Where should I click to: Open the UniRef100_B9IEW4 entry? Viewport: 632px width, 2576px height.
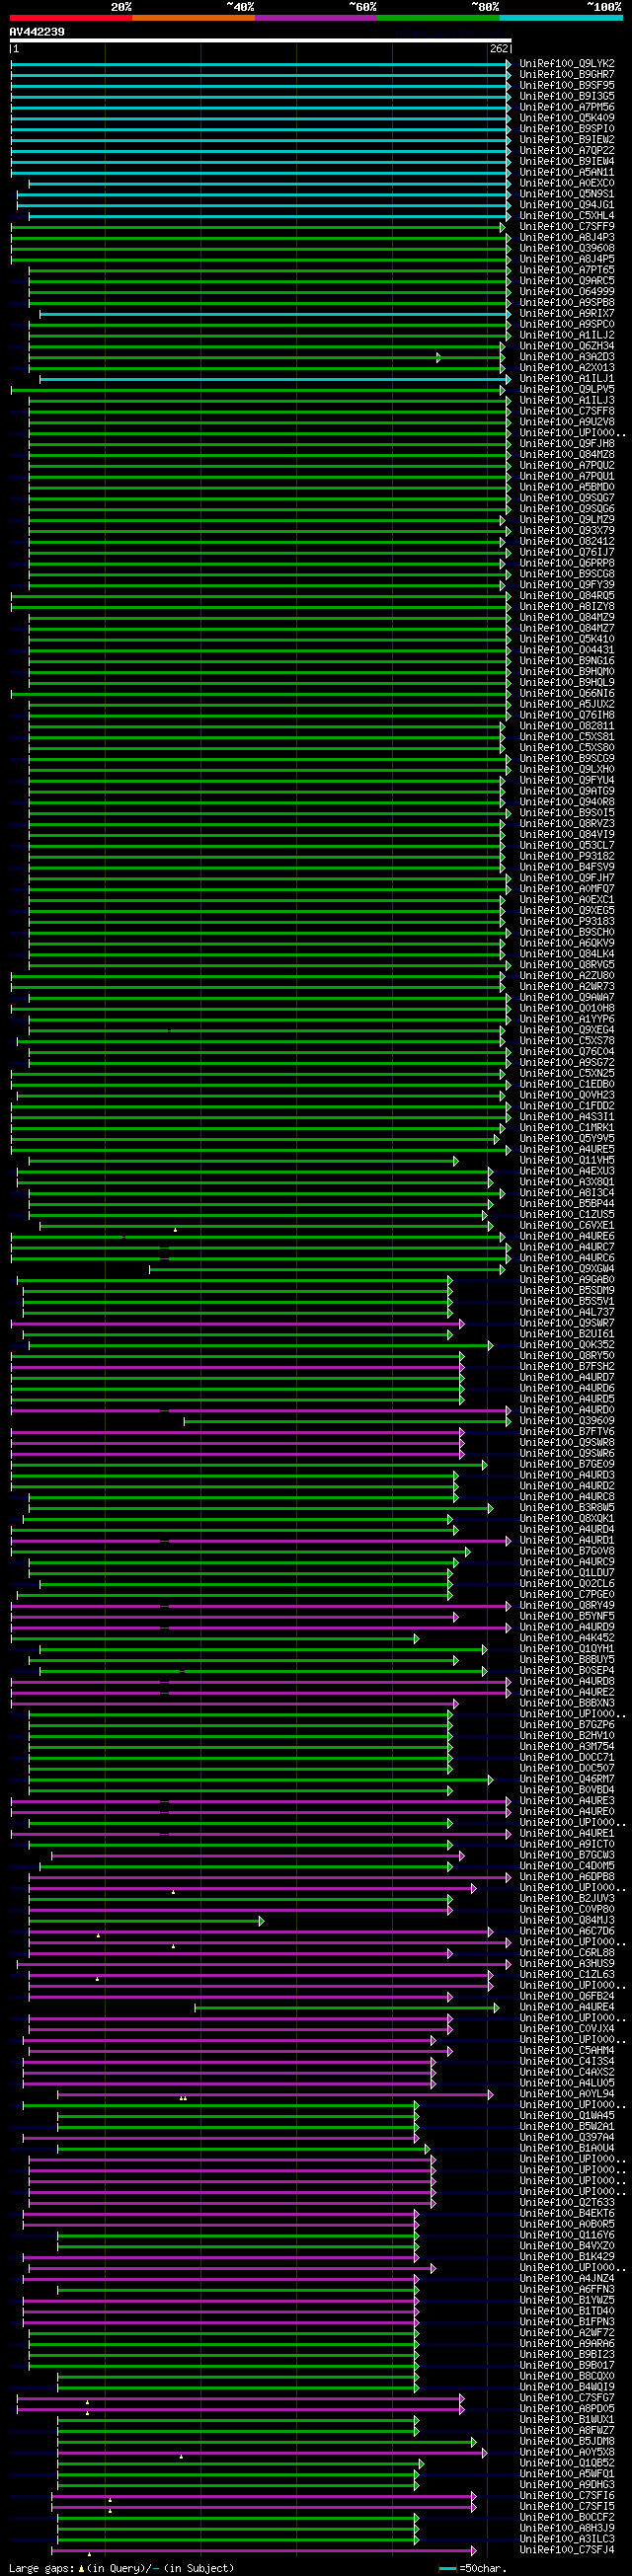coord(567,162)
